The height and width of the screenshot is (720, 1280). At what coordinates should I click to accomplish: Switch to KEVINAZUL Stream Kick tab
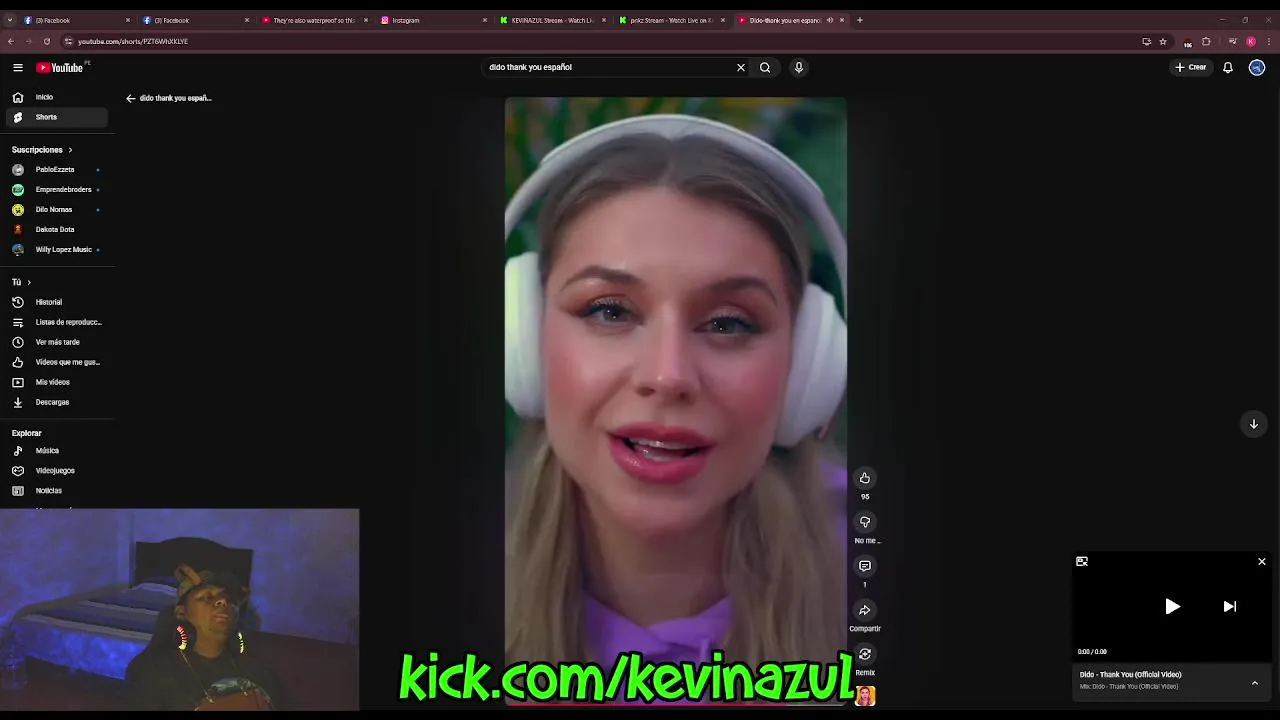pos(553,20)
